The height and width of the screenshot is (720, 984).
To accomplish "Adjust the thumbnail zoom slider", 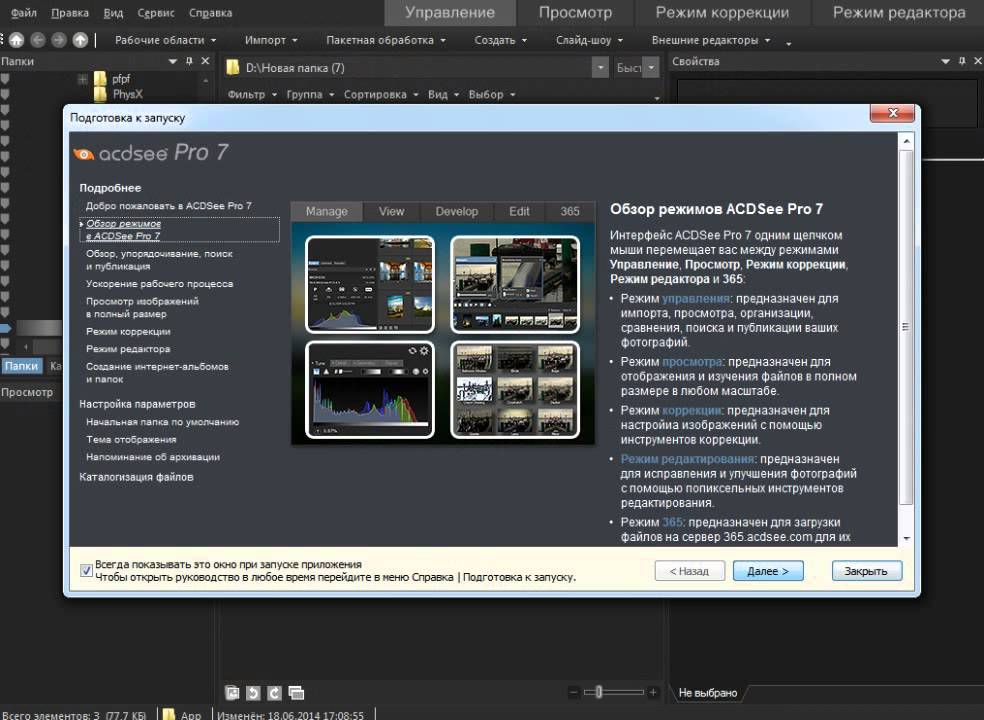I will 599,692.
